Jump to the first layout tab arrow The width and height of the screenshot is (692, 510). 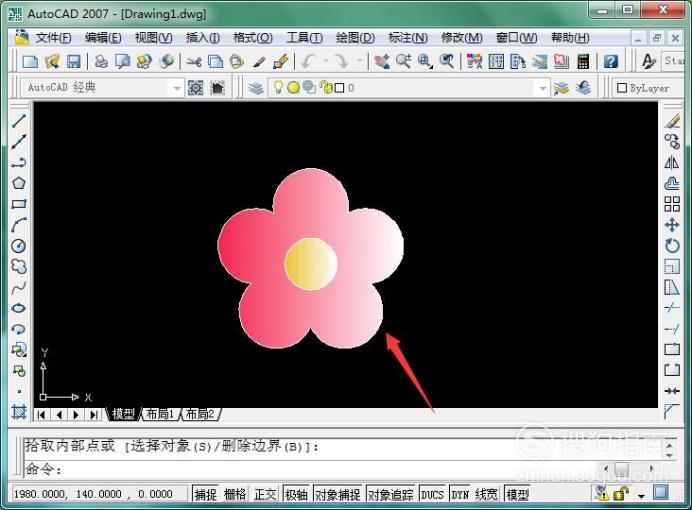(x=41, y=415)
